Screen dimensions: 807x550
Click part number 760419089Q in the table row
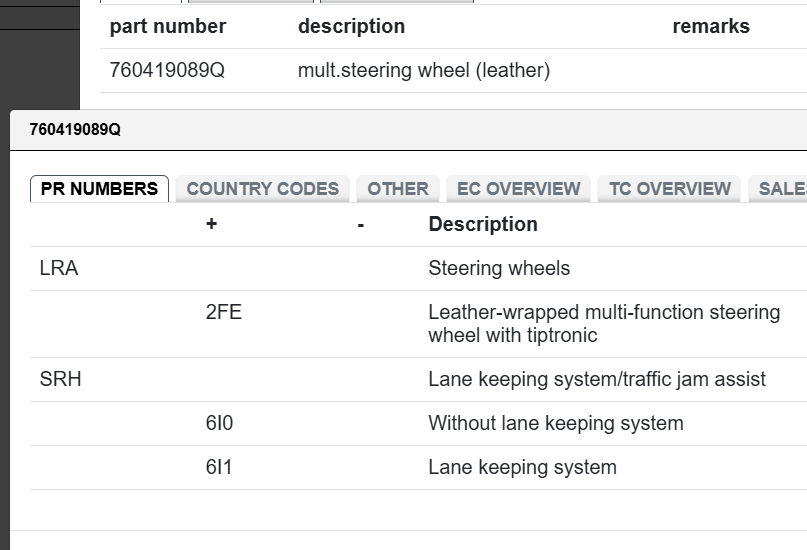(167, 71)
